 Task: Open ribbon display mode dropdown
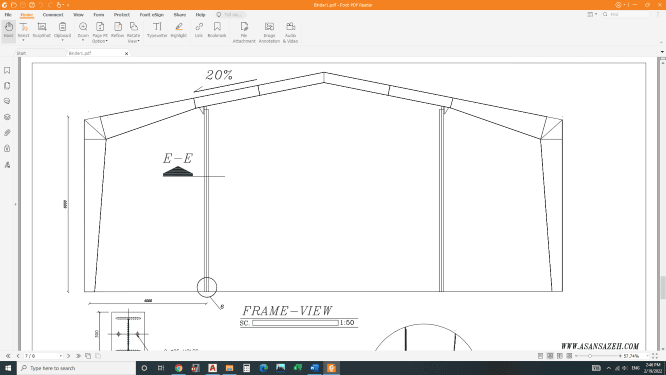[x=592, y=14]
